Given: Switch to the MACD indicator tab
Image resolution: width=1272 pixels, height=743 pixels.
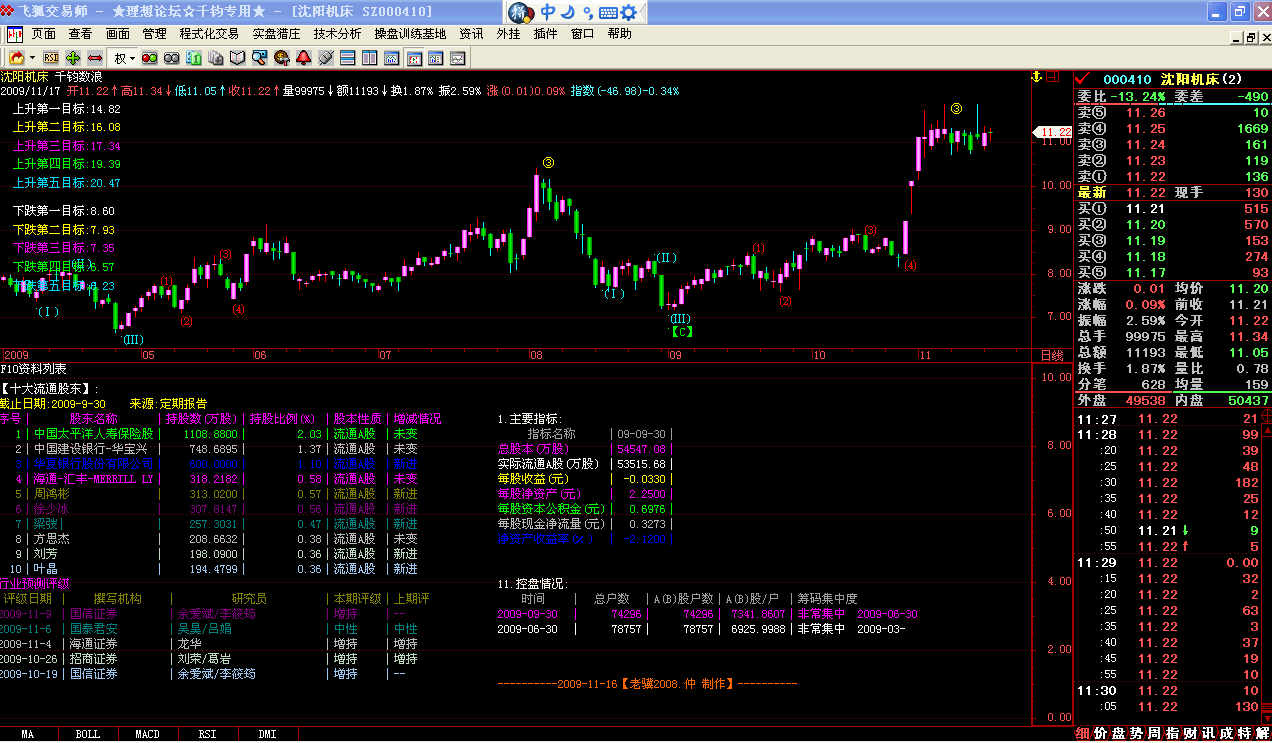Looking at the screenshot, I should point(147,734).
